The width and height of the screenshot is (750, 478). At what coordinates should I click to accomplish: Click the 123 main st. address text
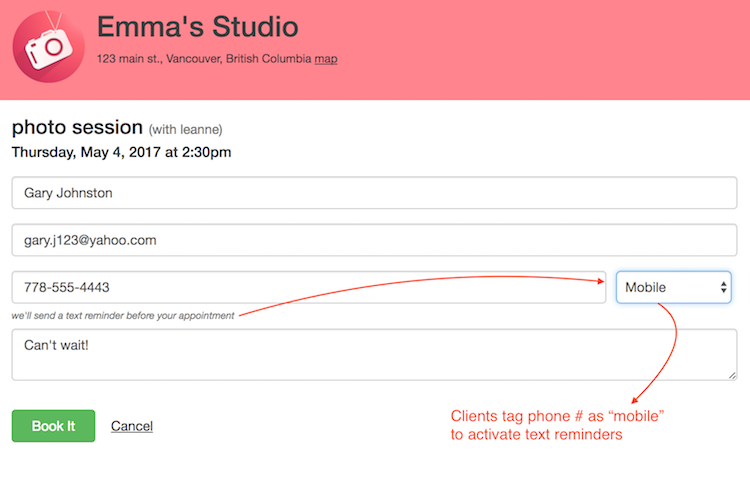coord(204,59)
